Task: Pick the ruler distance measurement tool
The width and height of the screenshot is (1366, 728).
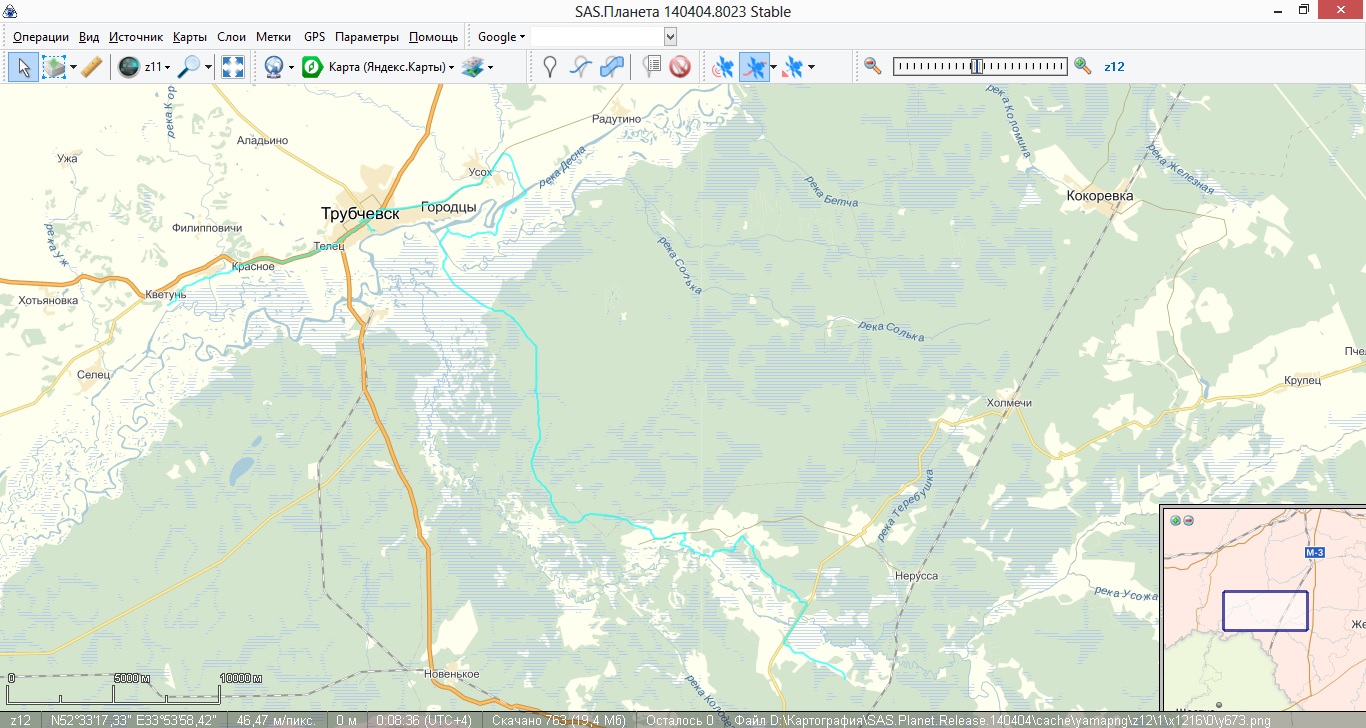Action: (x=92, y=67)
